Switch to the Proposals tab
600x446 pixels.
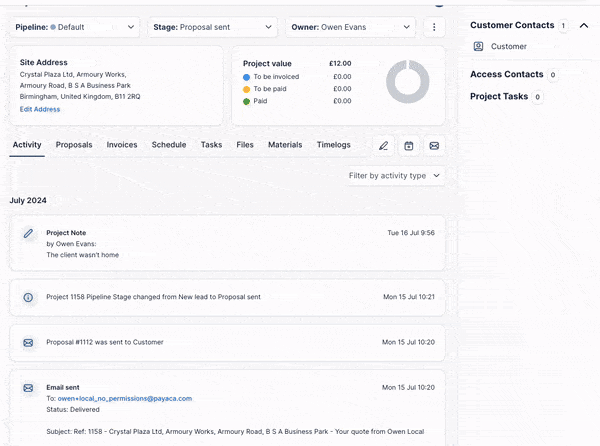pyautogui.click(x=74, y=145)
